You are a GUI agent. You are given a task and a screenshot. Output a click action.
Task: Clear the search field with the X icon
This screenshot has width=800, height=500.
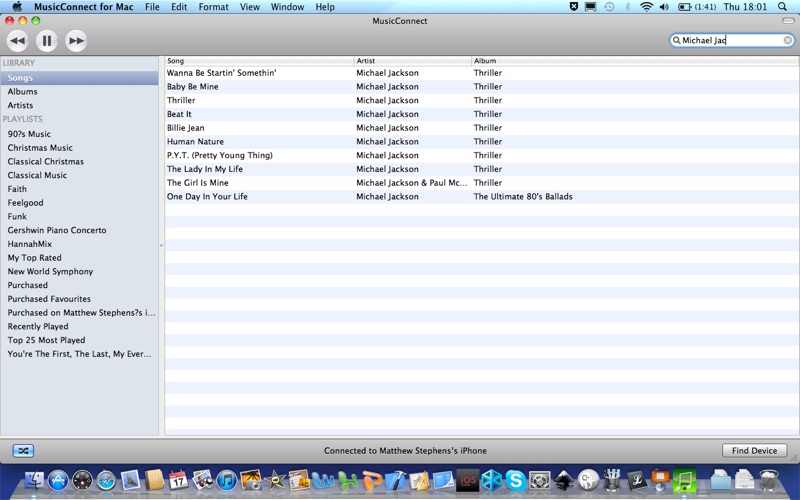point(788,40)
